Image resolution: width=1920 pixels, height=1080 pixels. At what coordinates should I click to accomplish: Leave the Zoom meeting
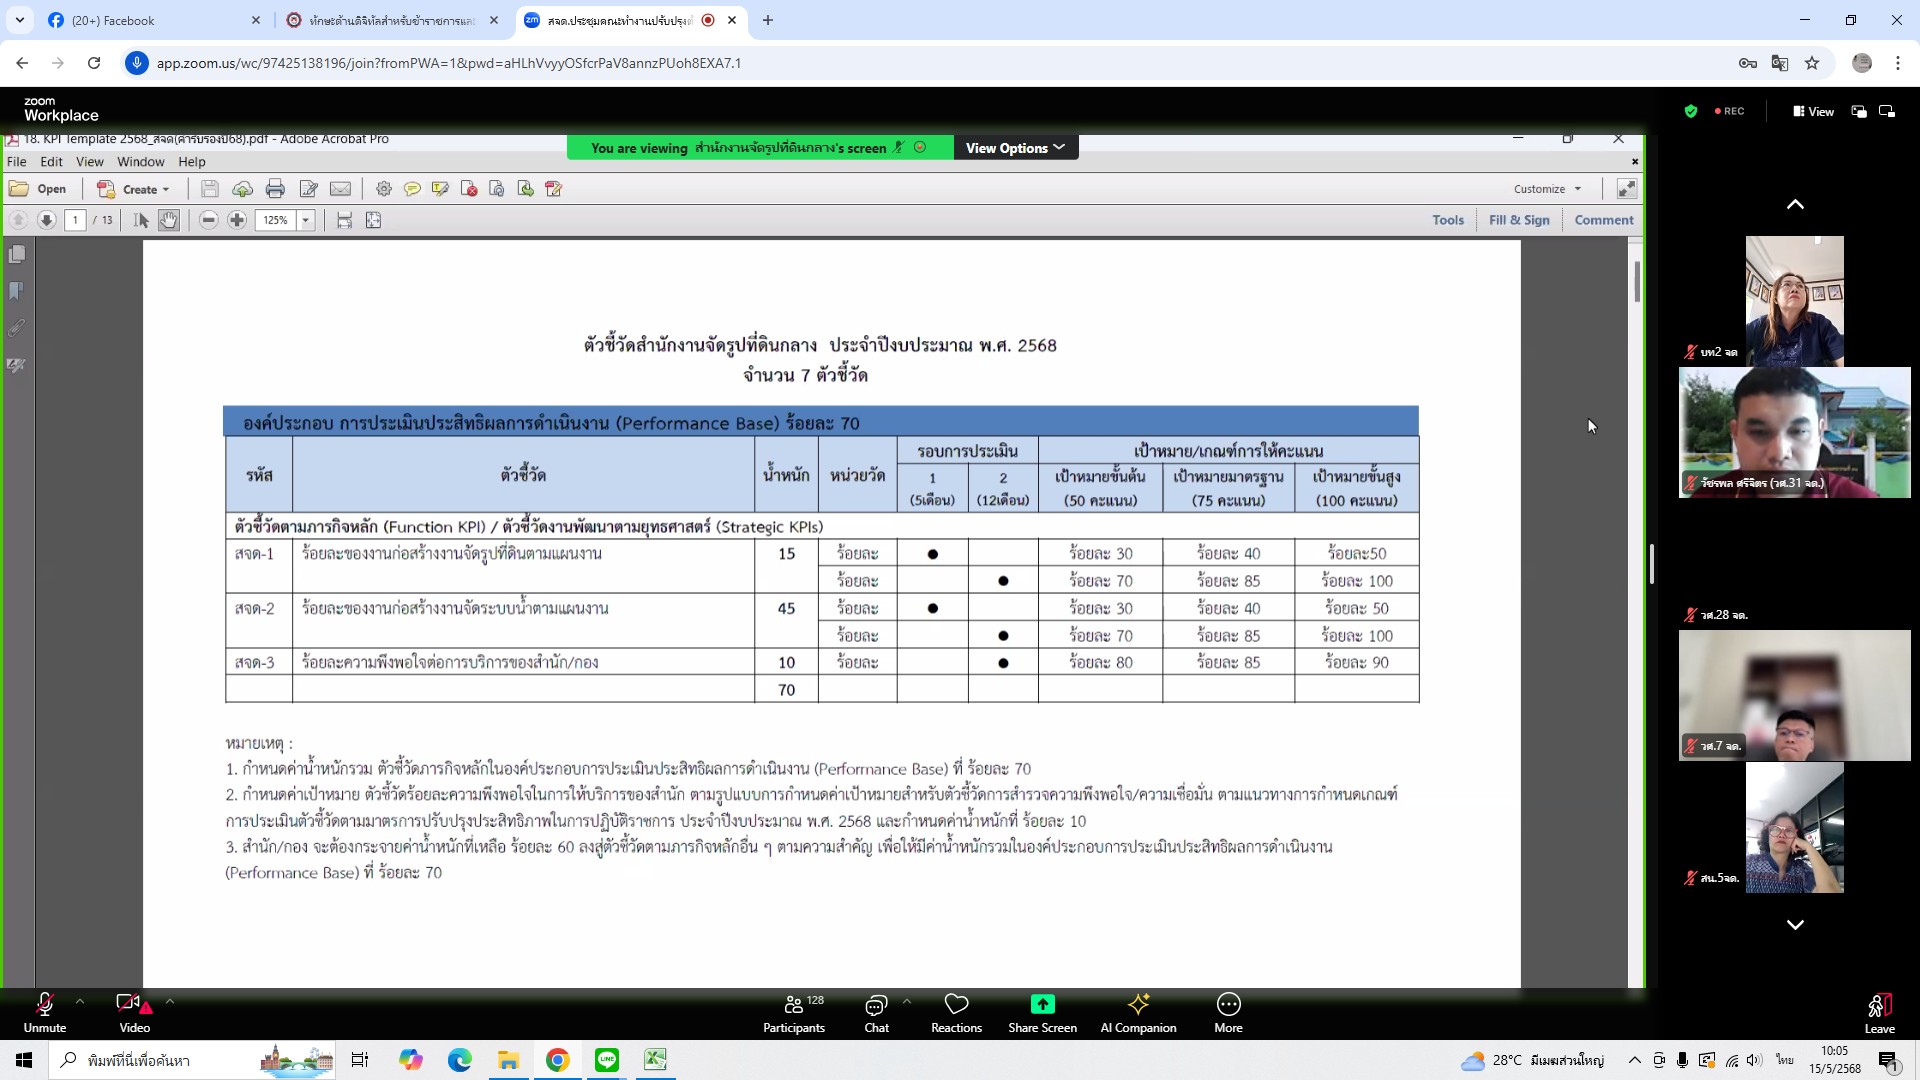pos(1879,1013)
